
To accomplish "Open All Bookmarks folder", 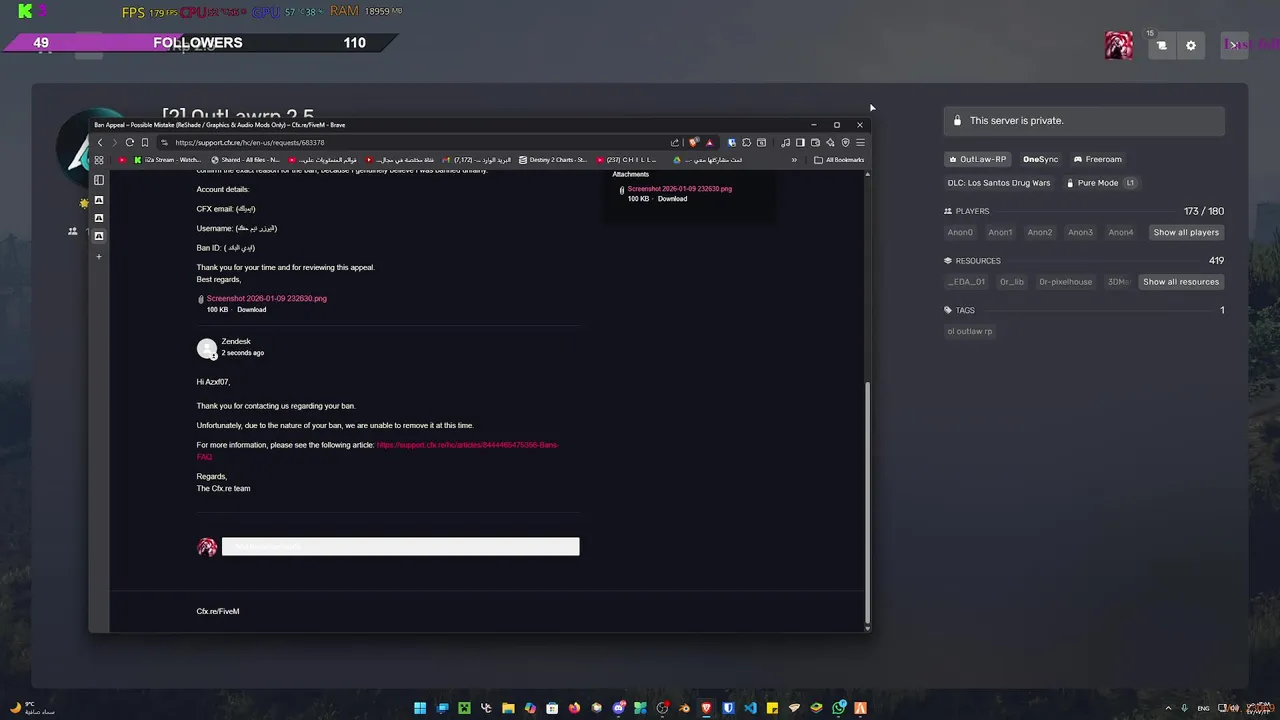I will click(x=839, y=160).
